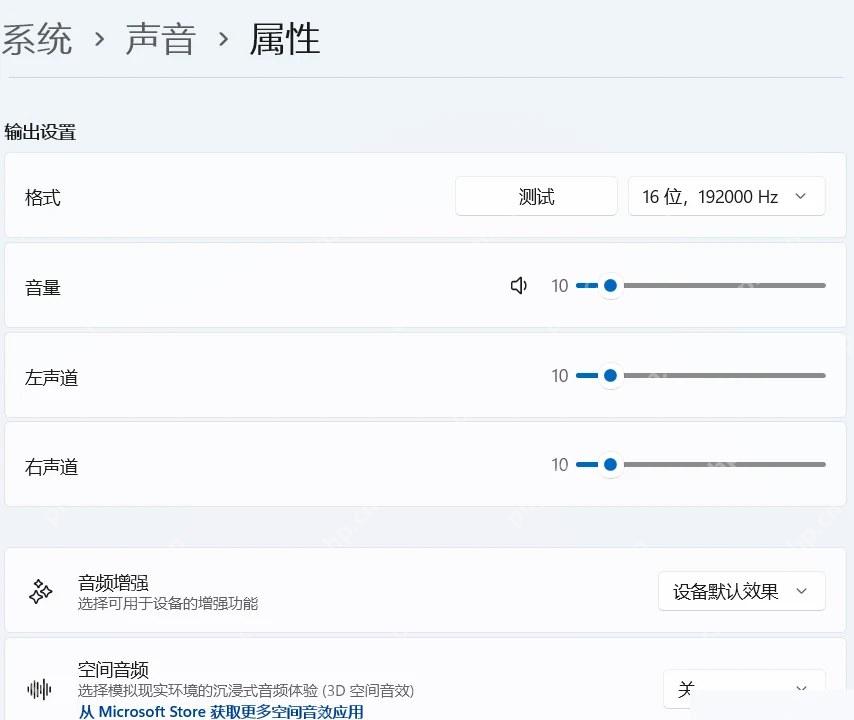Click the 左声道 value 10

(559, 376)
